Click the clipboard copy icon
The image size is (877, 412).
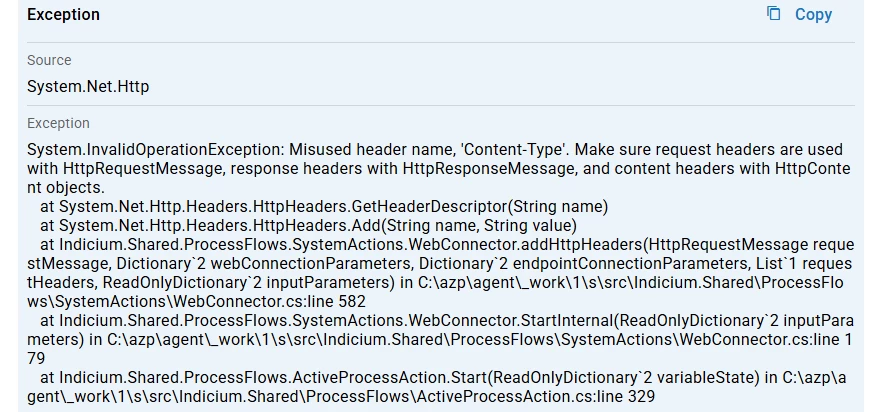[x=773, y=14]
